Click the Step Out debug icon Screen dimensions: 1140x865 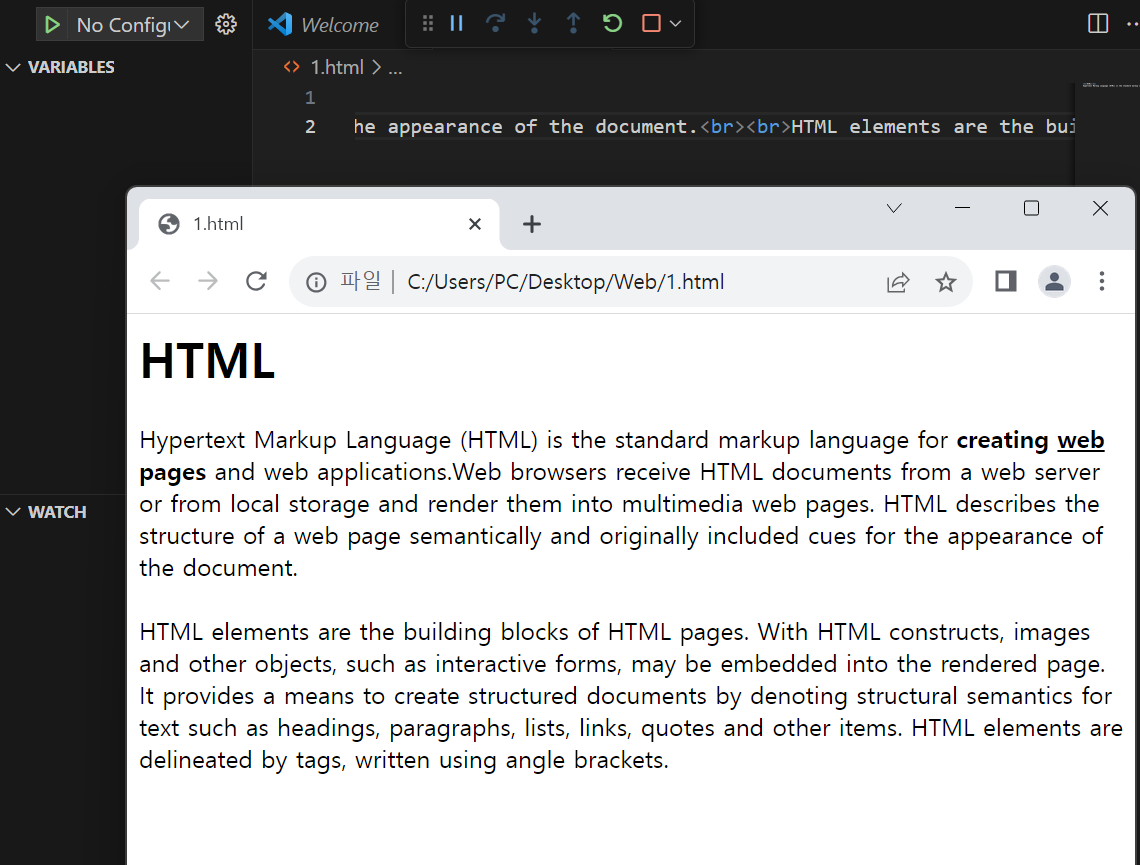point(572,23)
